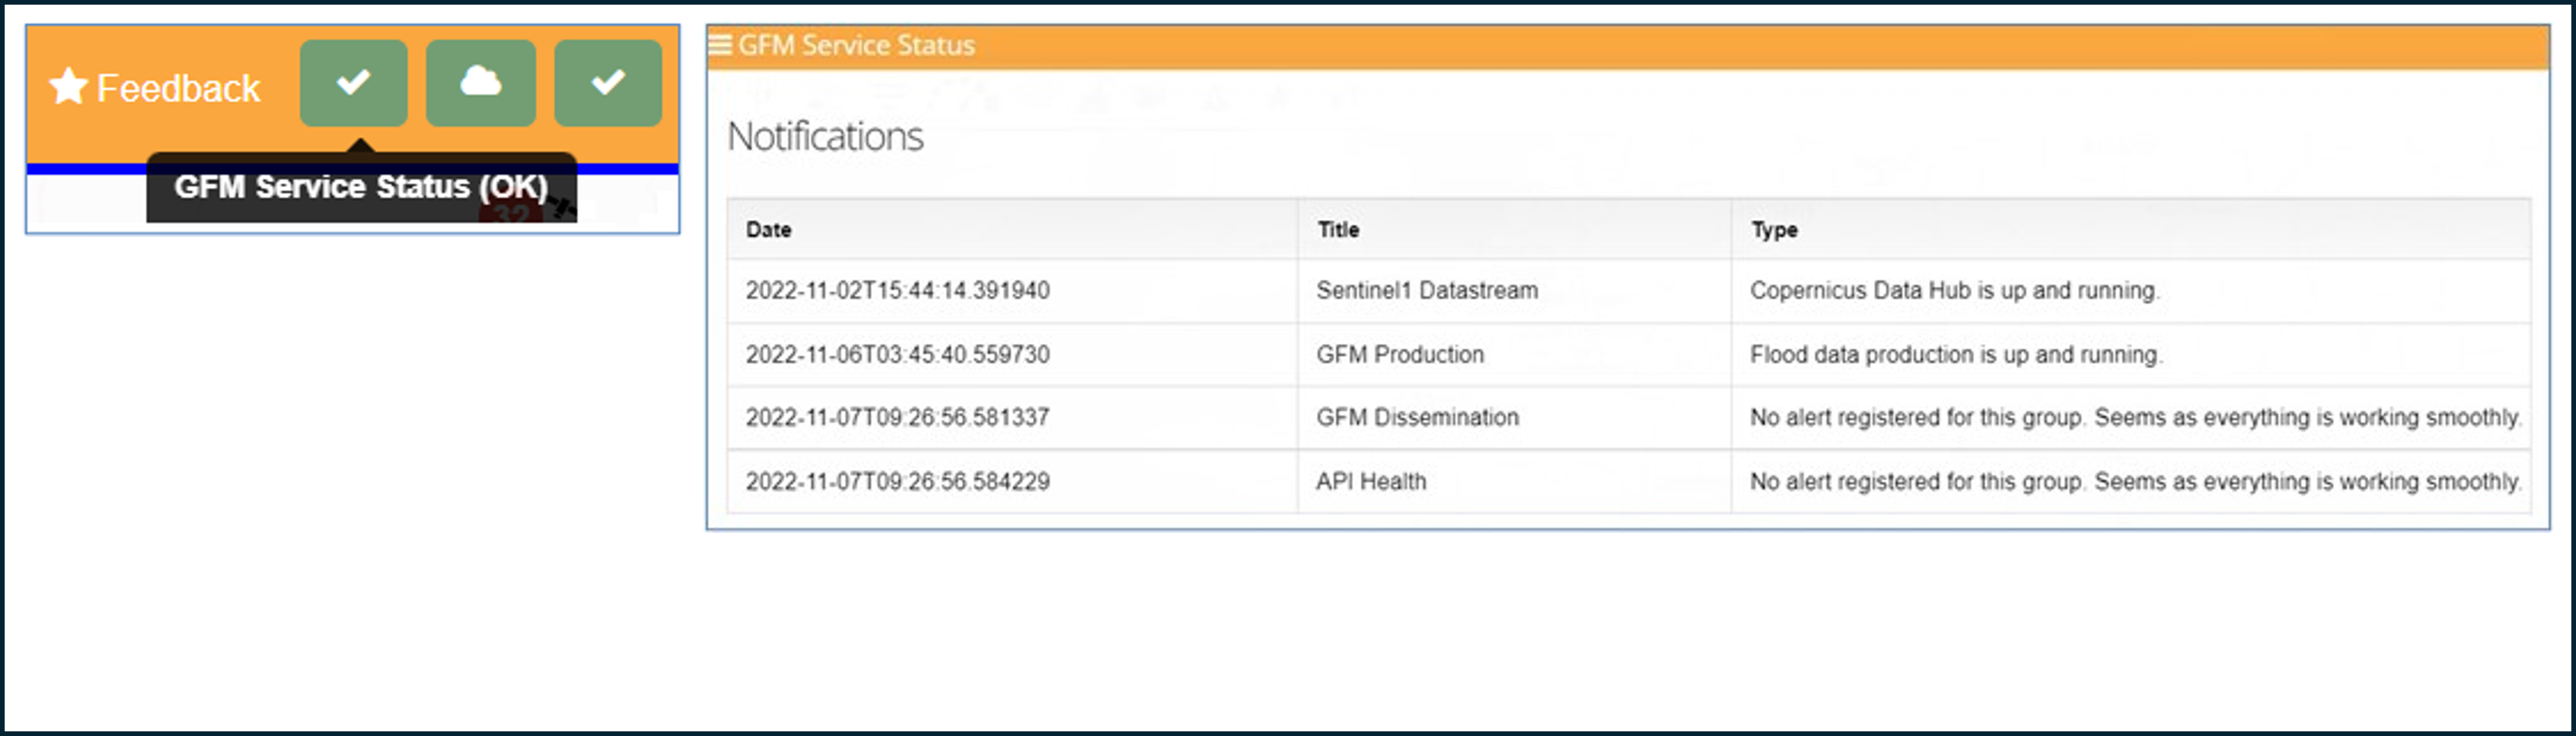Click the Type column header
This screenshot has height=736, width=2576.
click(x=1774, y=230)
